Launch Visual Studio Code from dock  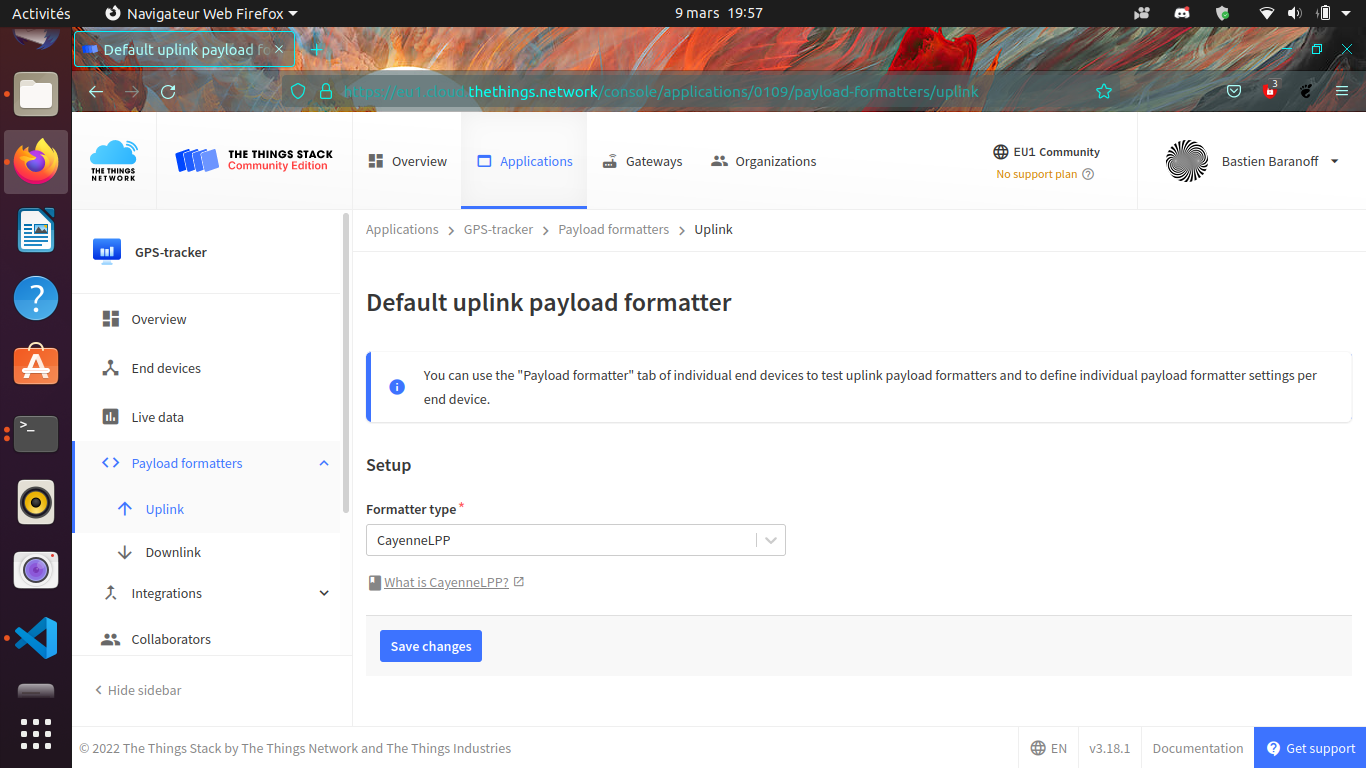tap(36, 638)
